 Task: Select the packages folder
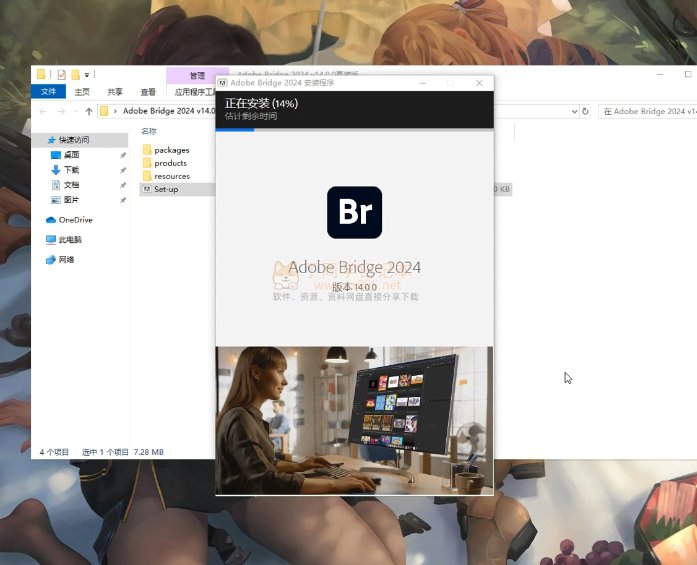coord(172,150)
